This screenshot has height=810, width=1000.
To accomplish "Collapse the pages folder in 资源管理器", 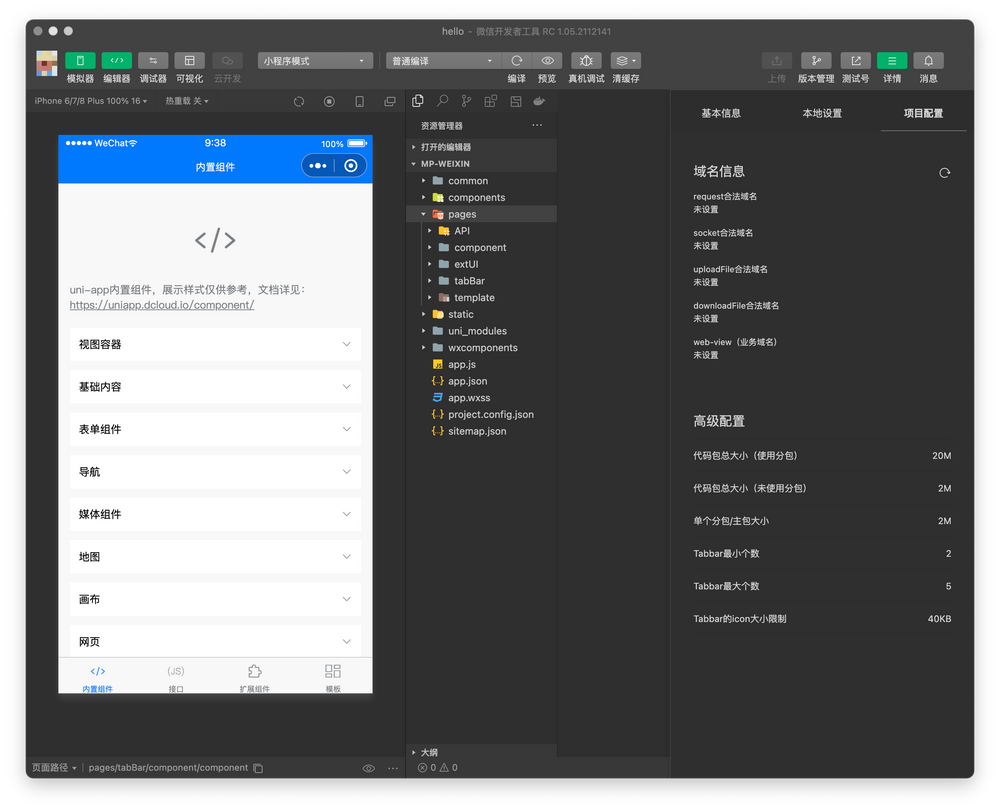I will click(x=423, y=213).
